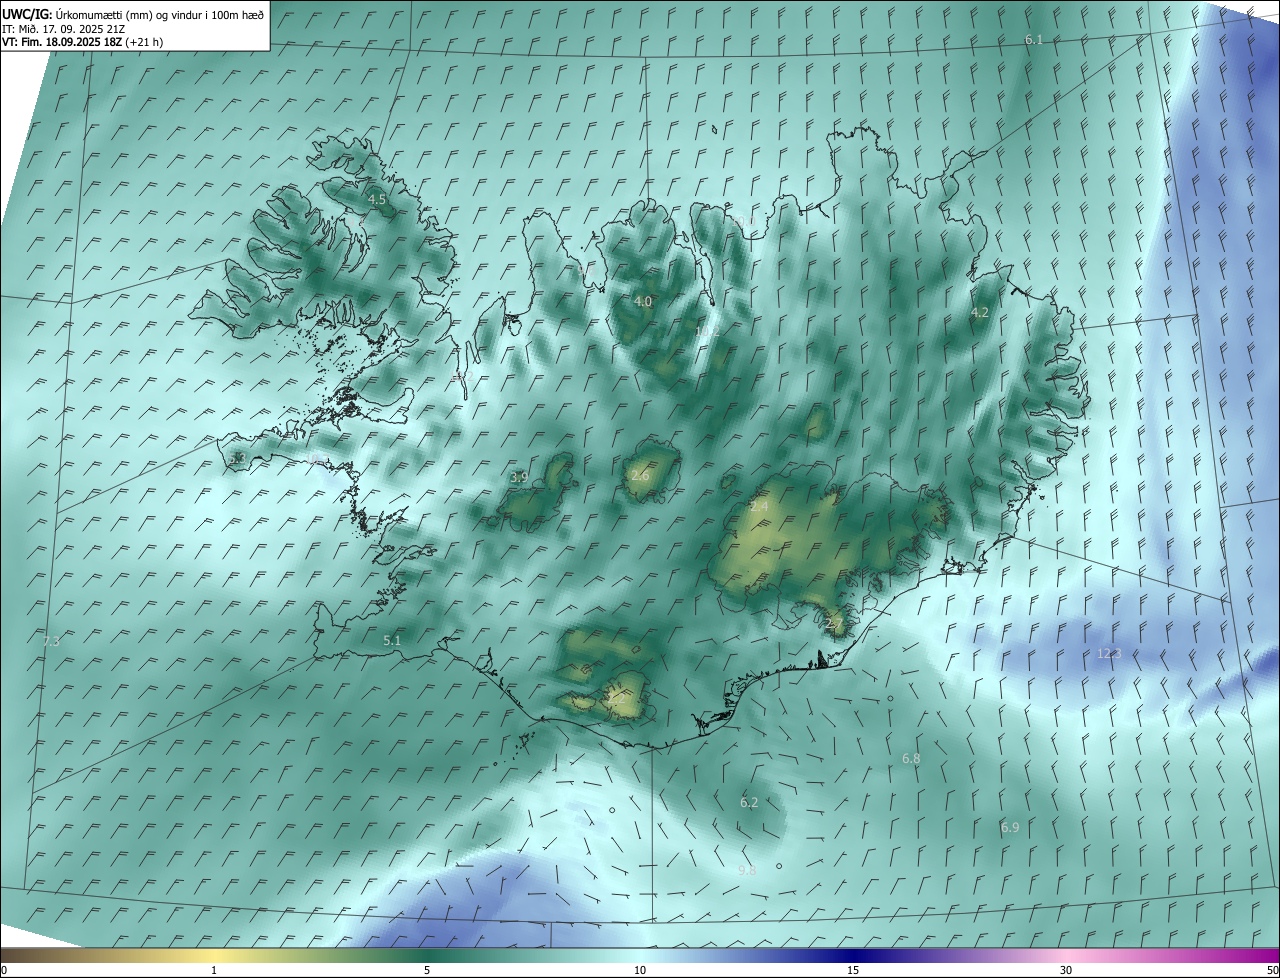Click the 2.7 value label on the southeast coast
Screen dimensions: 1280x978
click(x=835, y=623)
